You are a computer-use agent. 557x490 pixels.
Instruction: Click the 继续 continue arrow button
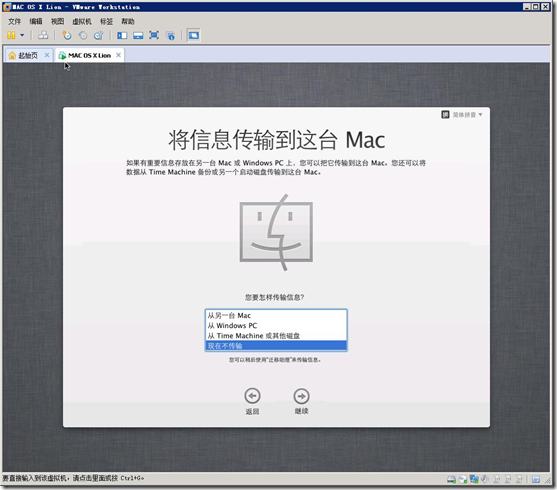[x=301, y=396]
